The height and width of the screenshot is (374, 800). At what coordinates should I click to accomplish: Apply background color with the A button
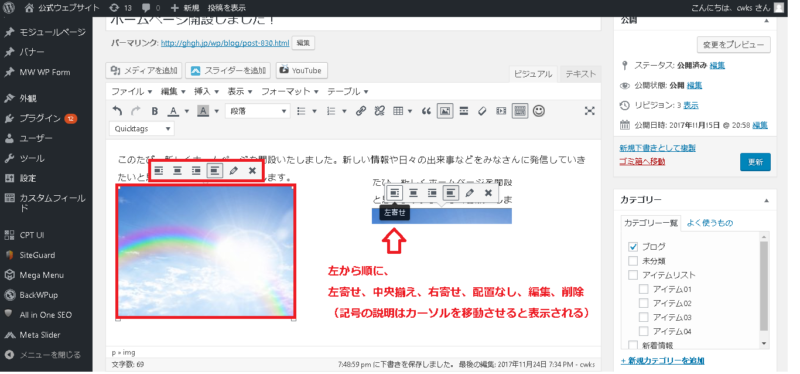203,111
